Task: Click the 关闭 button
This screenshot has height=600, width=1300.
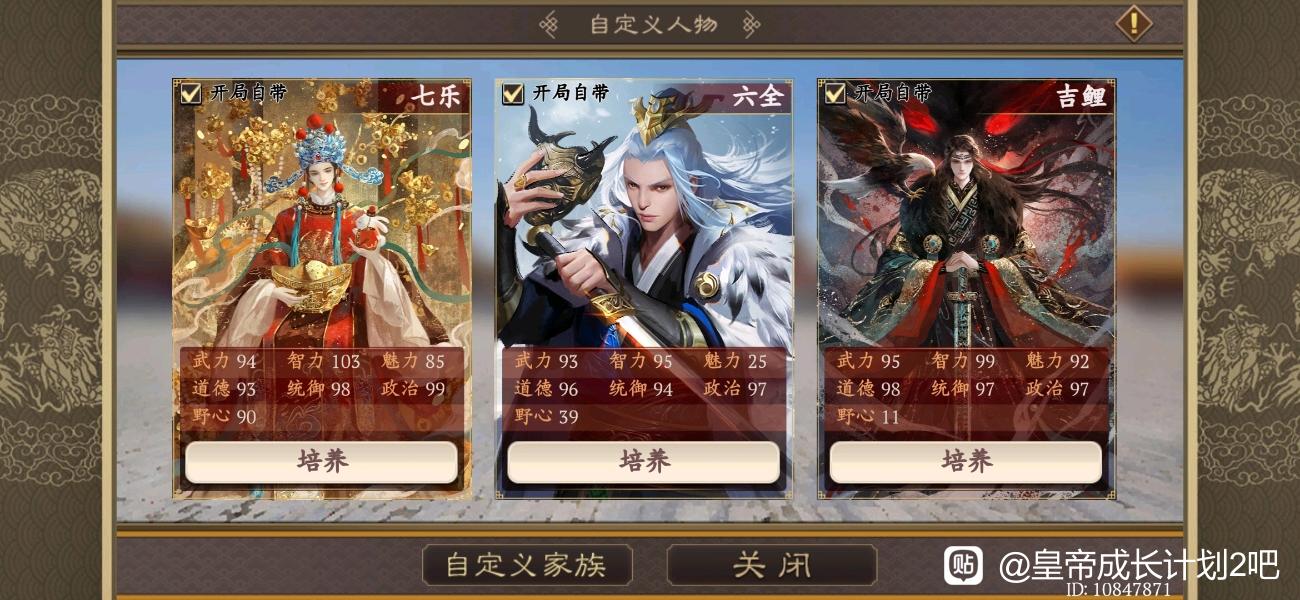Action: [772, 565]
